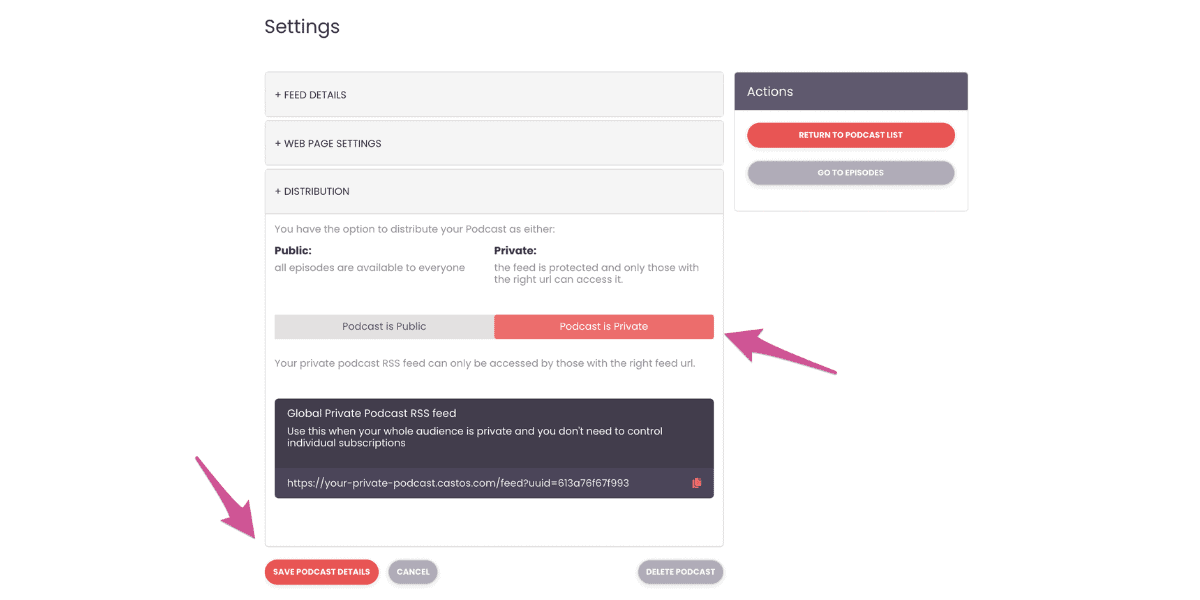The height and width of the screenshot is (600, 1200).
Task: Click the Settings page heading
Action: tap(302, 27)
